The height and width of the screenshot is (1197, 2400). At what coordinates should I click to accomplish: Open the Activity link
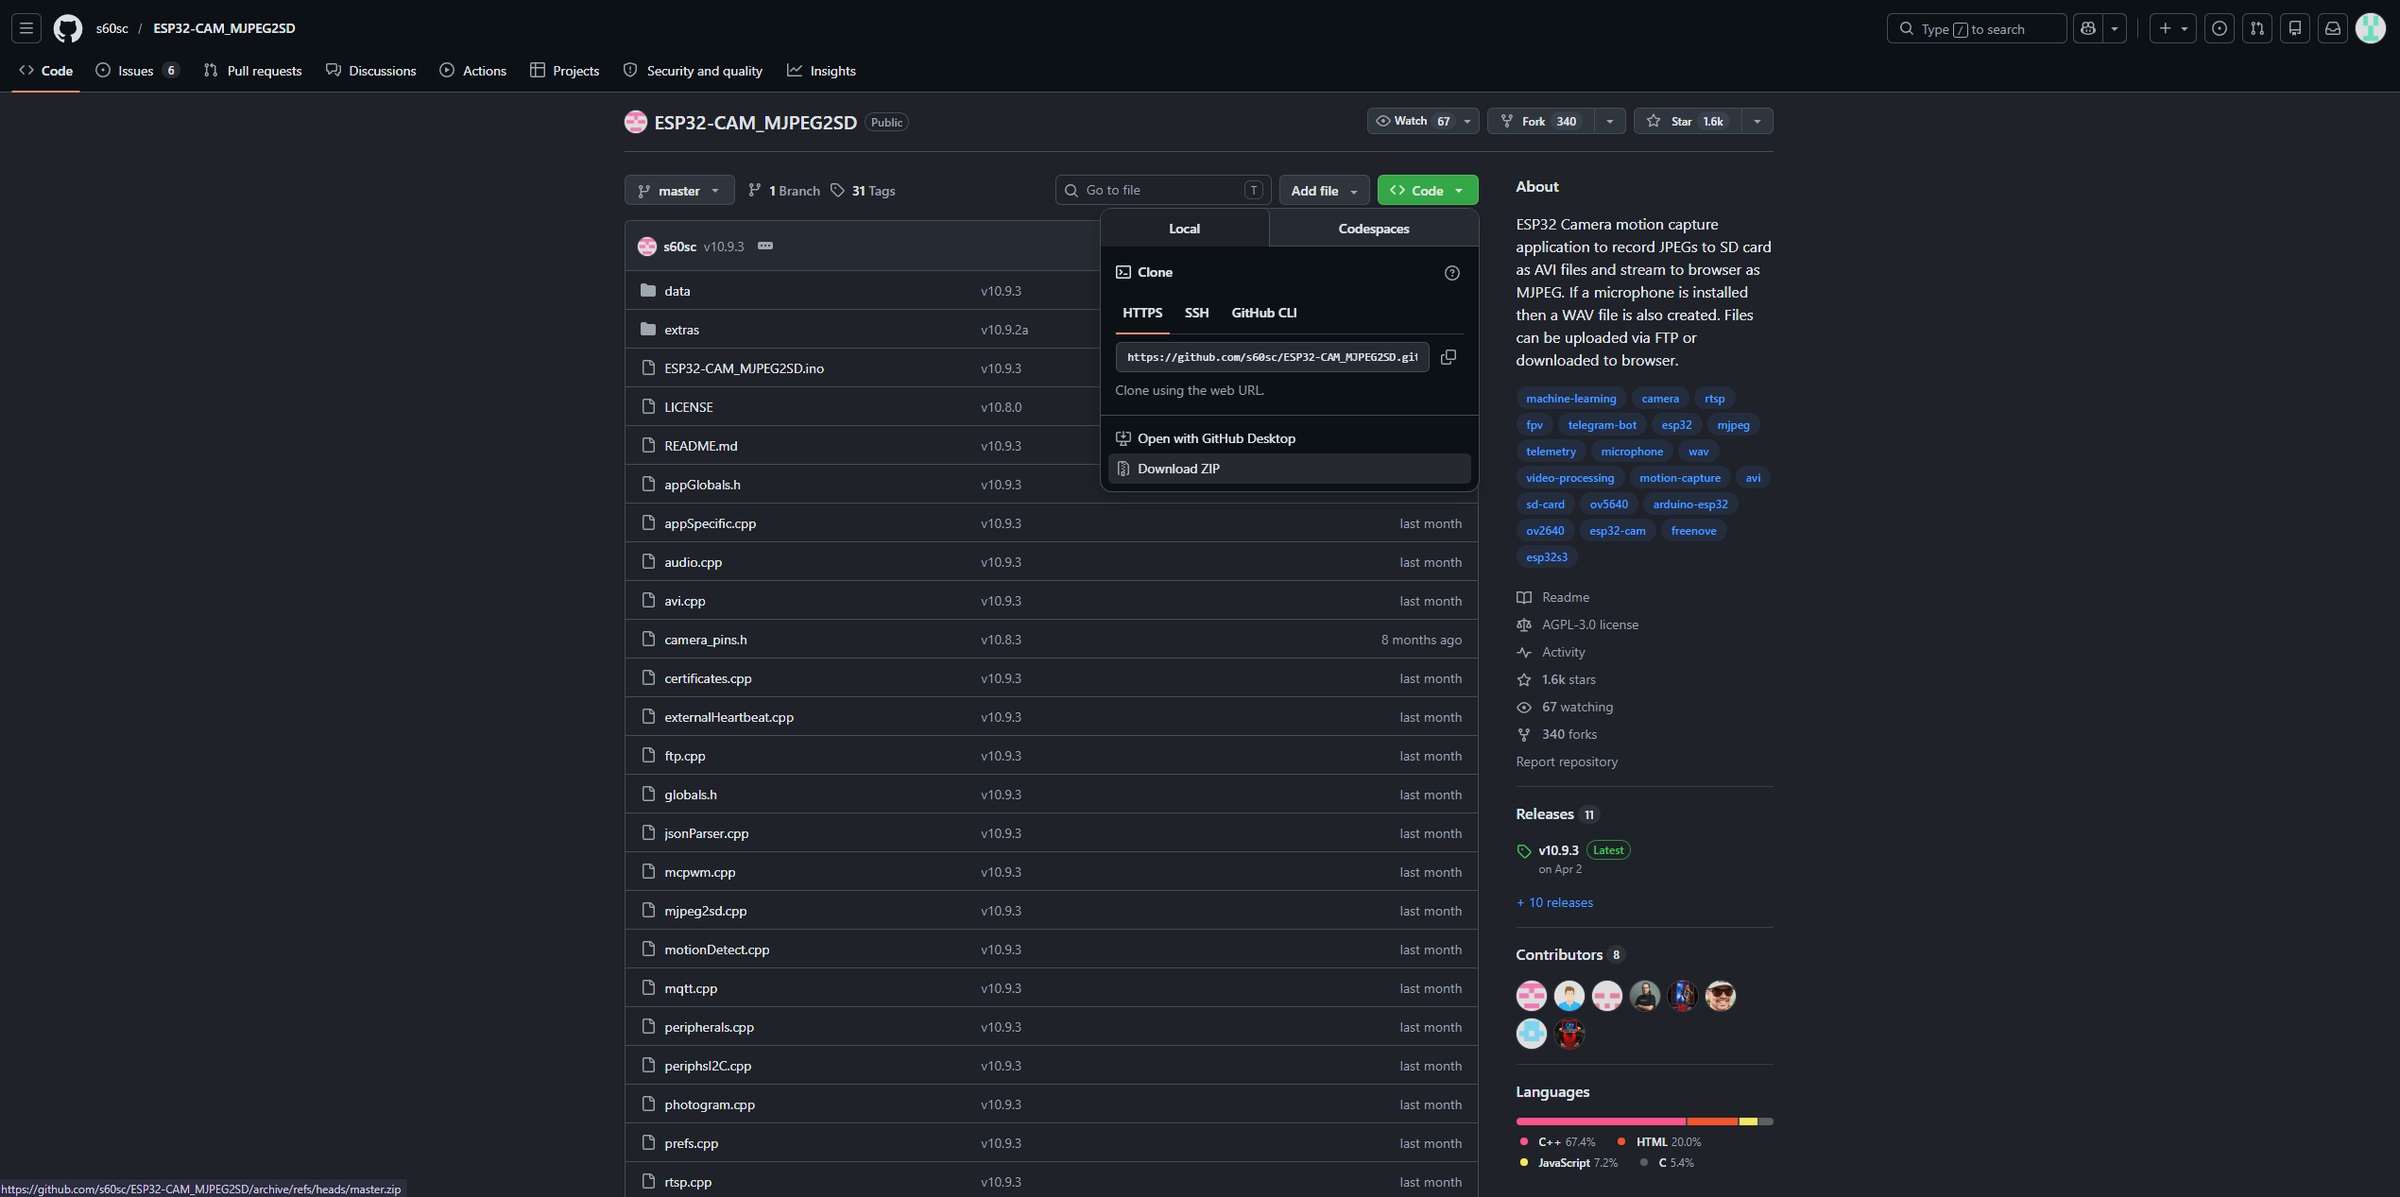coord(1551,652)
